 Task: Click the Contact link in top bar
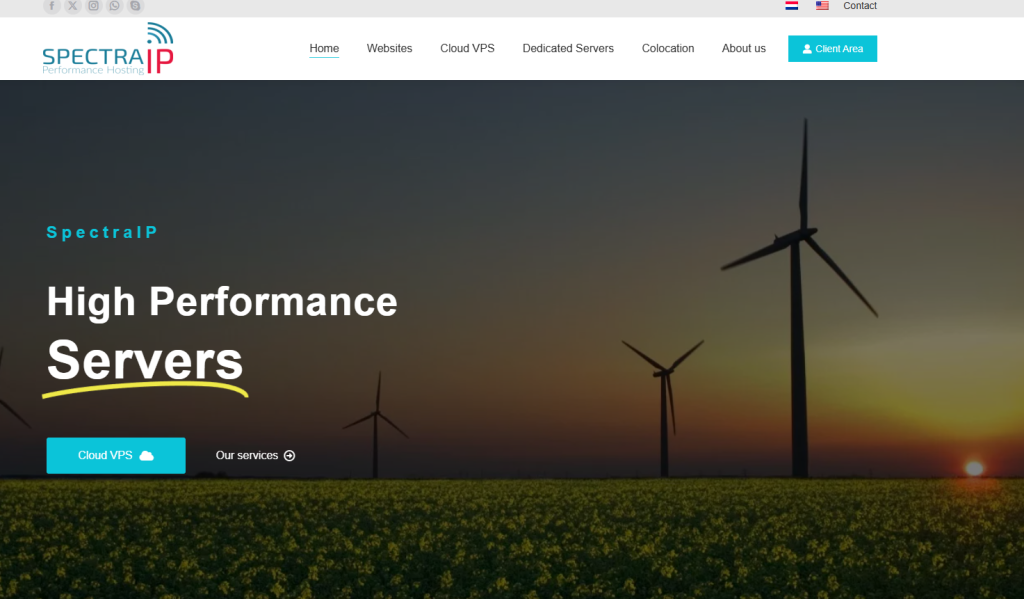pos(859,6)
